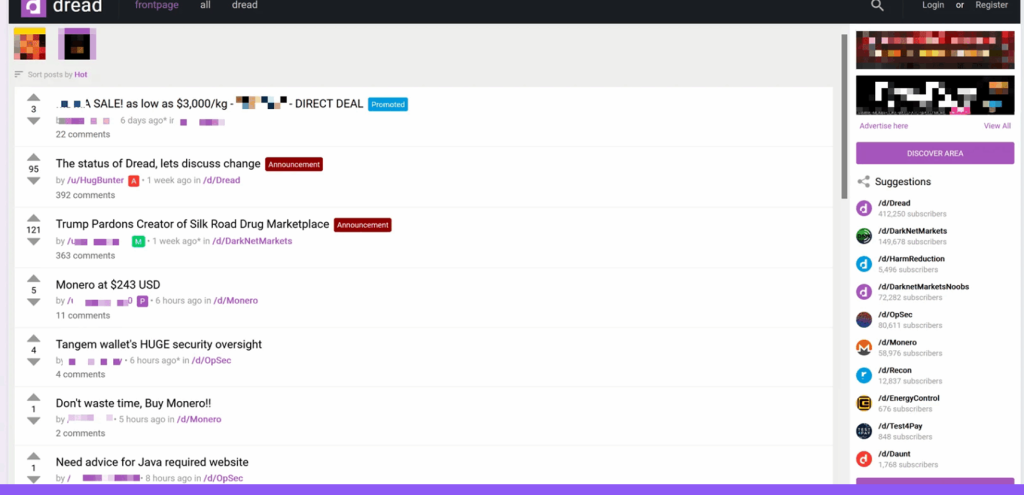Upvote the "Monero at $243 USD" post
1024x495 pixels.
click(34, 278)
